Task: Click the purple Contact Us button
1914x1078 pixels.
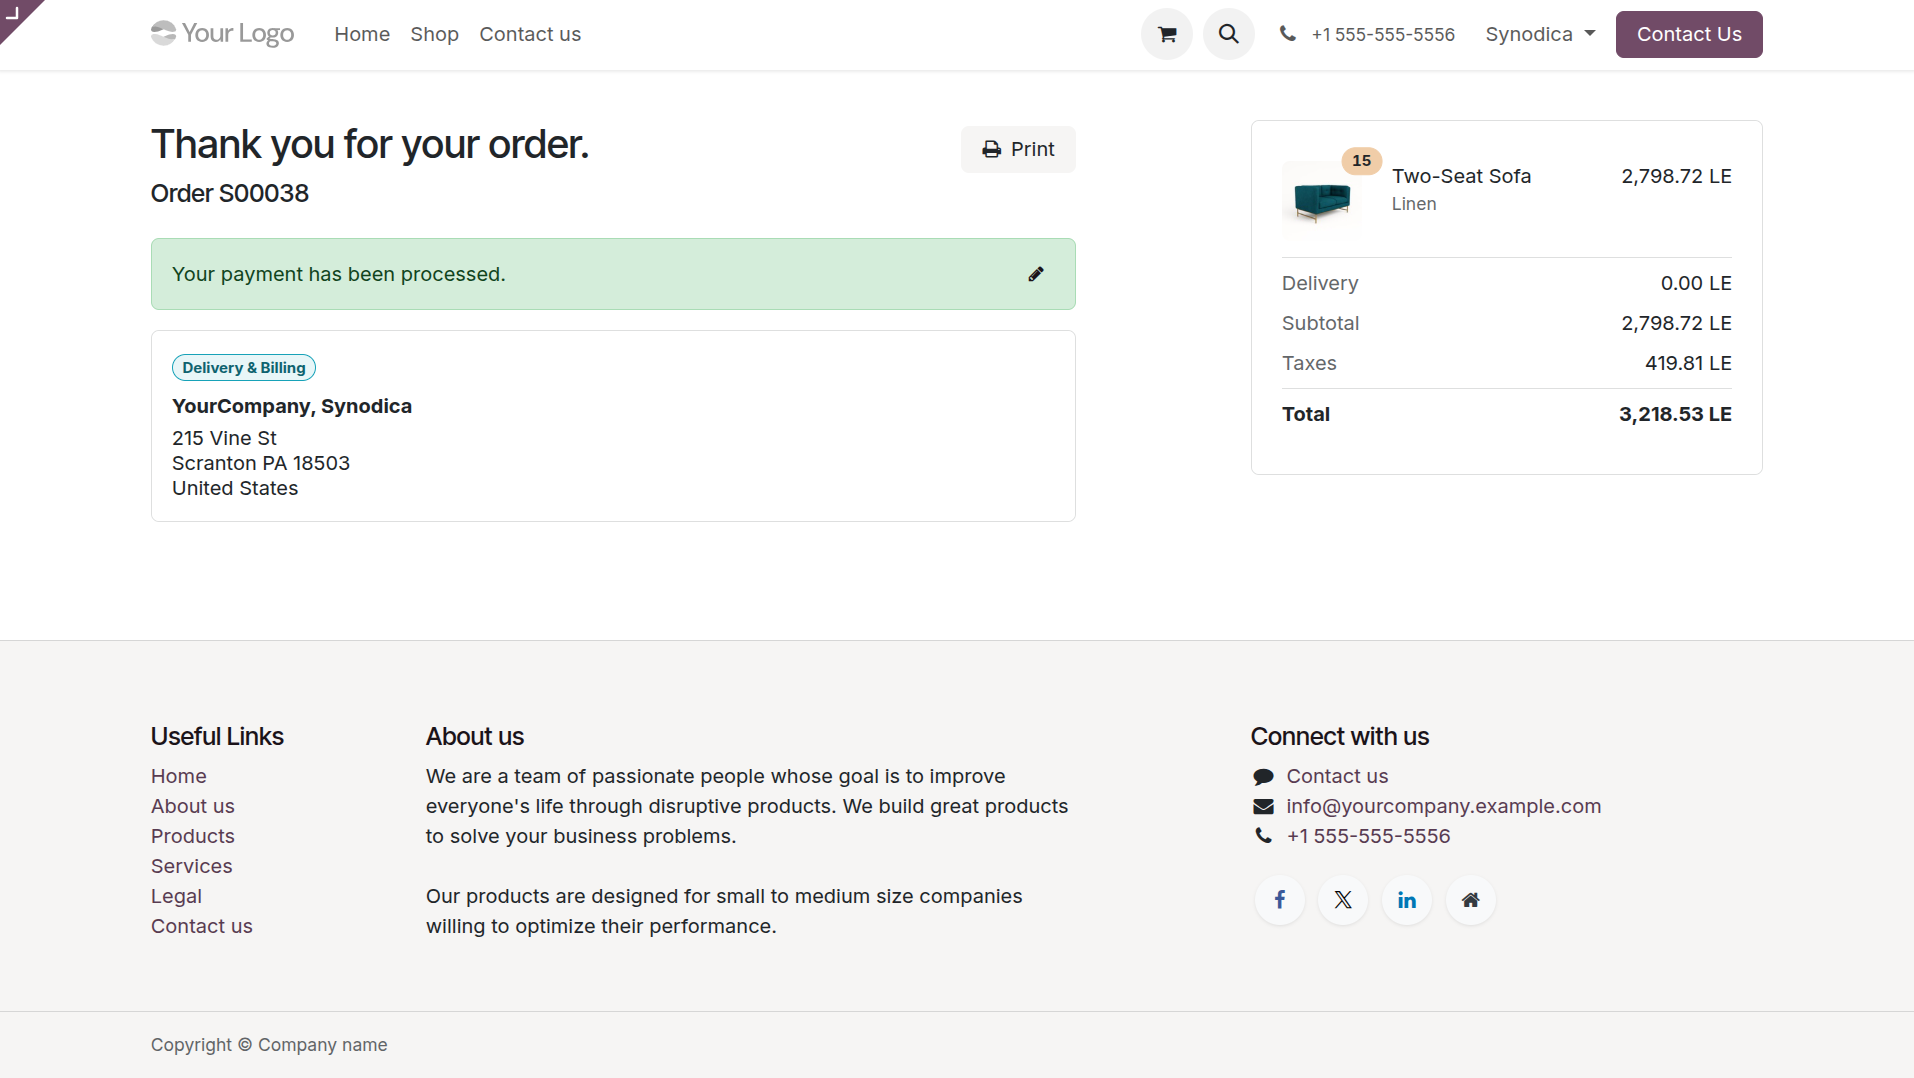Action: click(1689, 34)
